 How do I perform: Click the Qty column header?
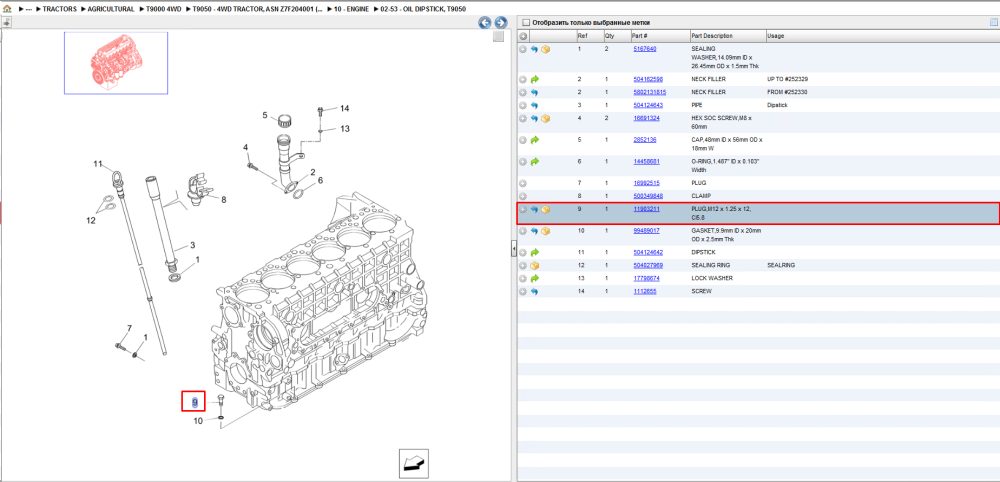[x=609, y=36]
